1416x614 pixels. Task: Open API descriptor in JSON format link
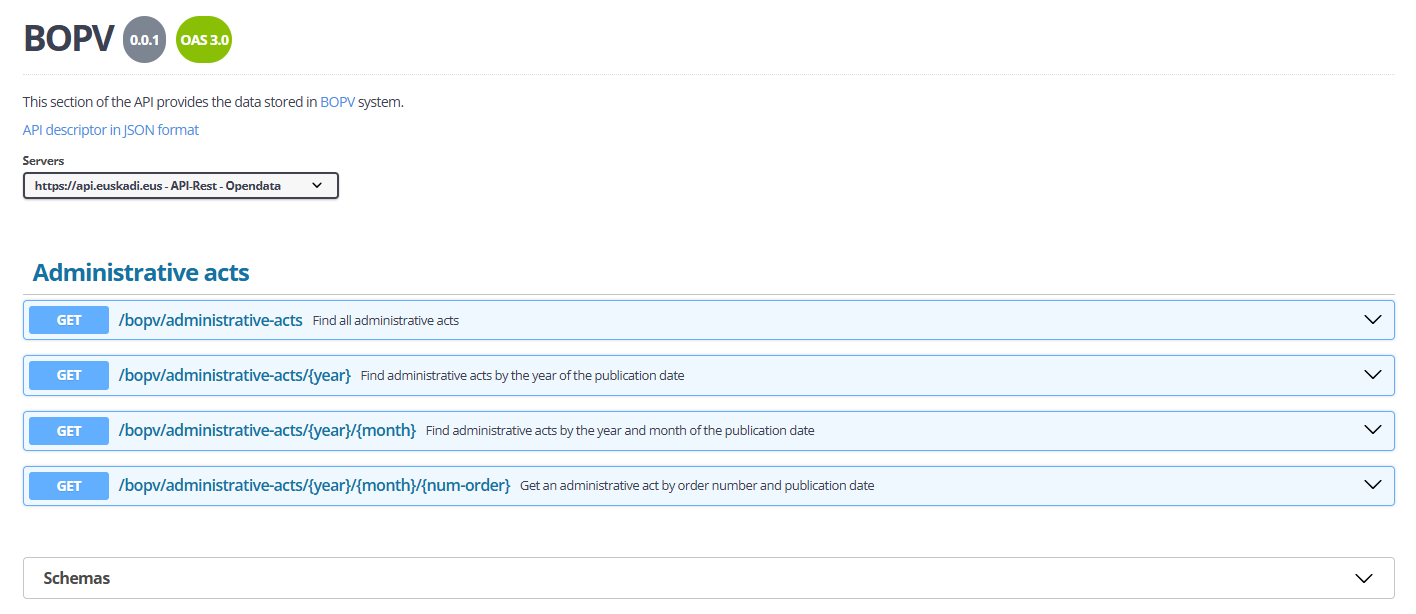pyautogui.click(x=111, y=130)
